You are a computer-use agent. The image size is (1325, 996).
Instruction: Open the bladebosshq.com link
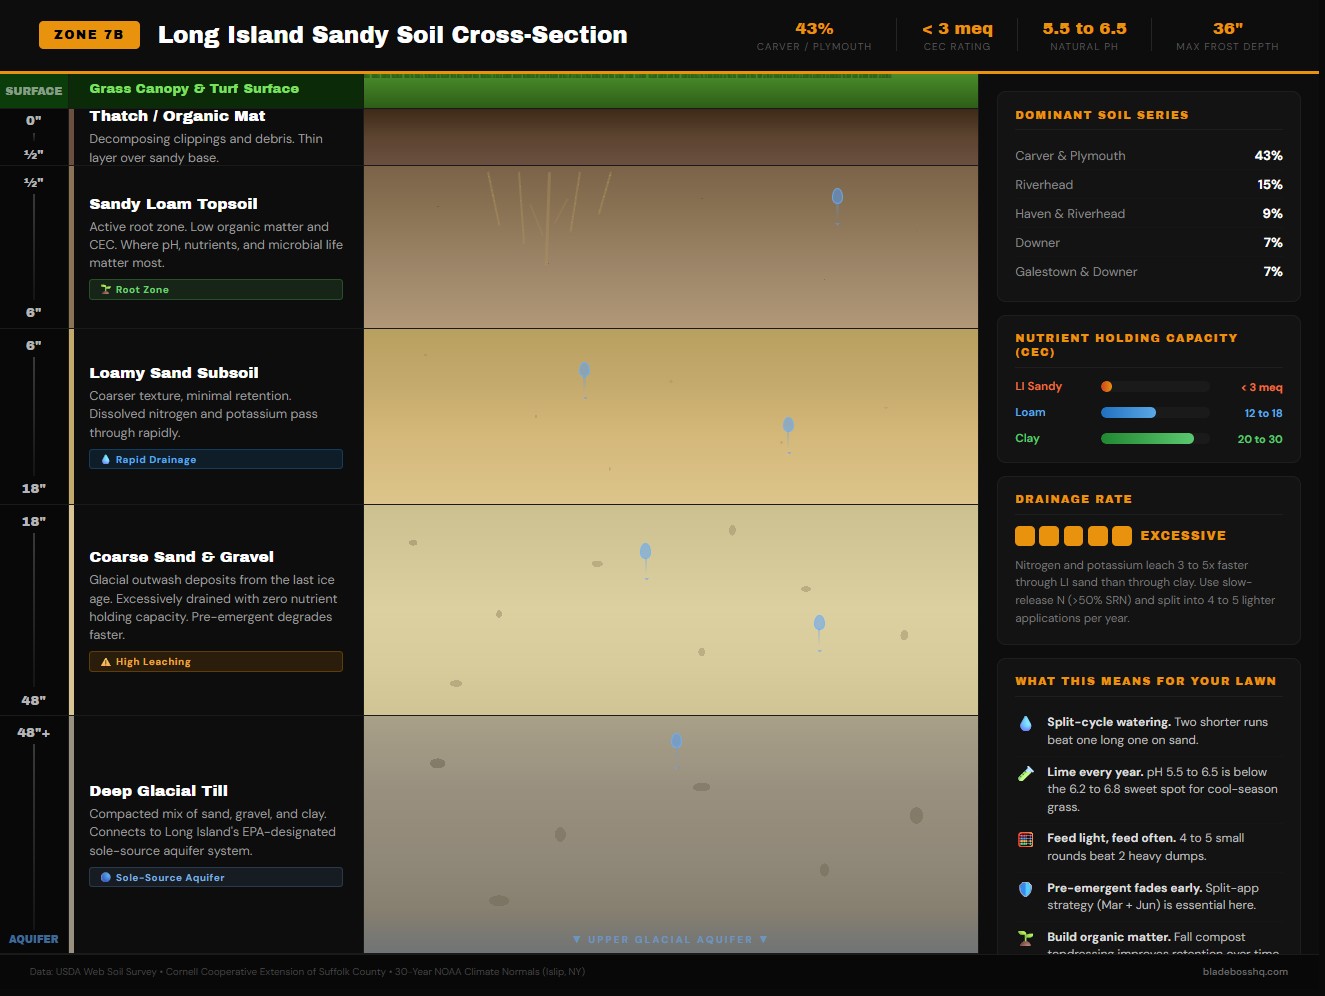click(x=1244, y=972)
